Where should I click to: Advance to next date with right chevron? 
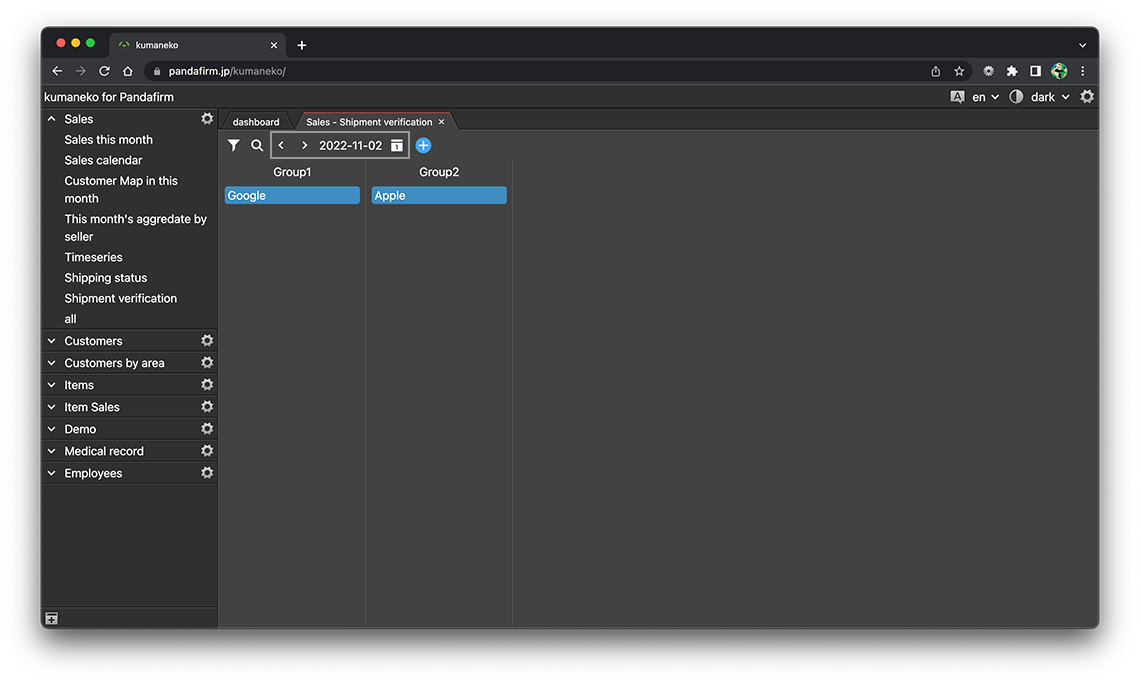[x=305, y=146]
